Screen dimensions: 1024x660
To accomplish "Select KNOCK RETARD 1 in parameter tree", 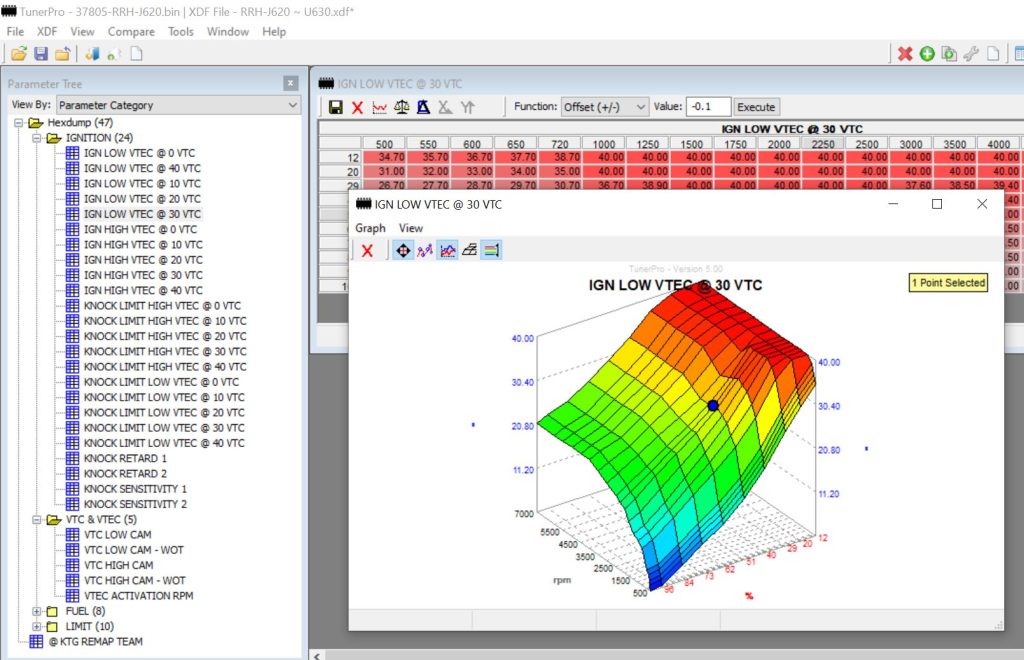I will 126,458.
